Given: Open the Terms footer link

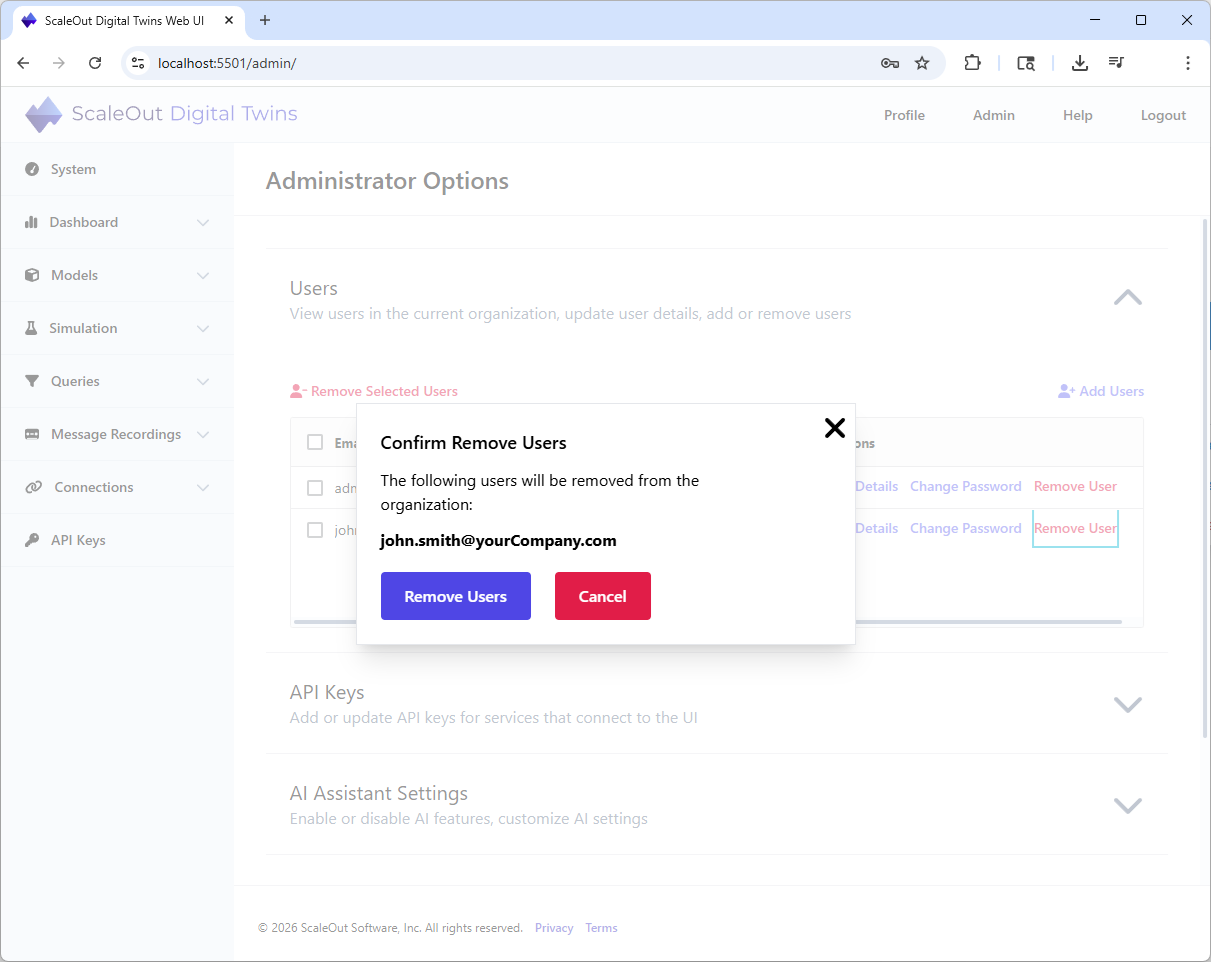Looking at the screenshot, I should coord(601,928).
